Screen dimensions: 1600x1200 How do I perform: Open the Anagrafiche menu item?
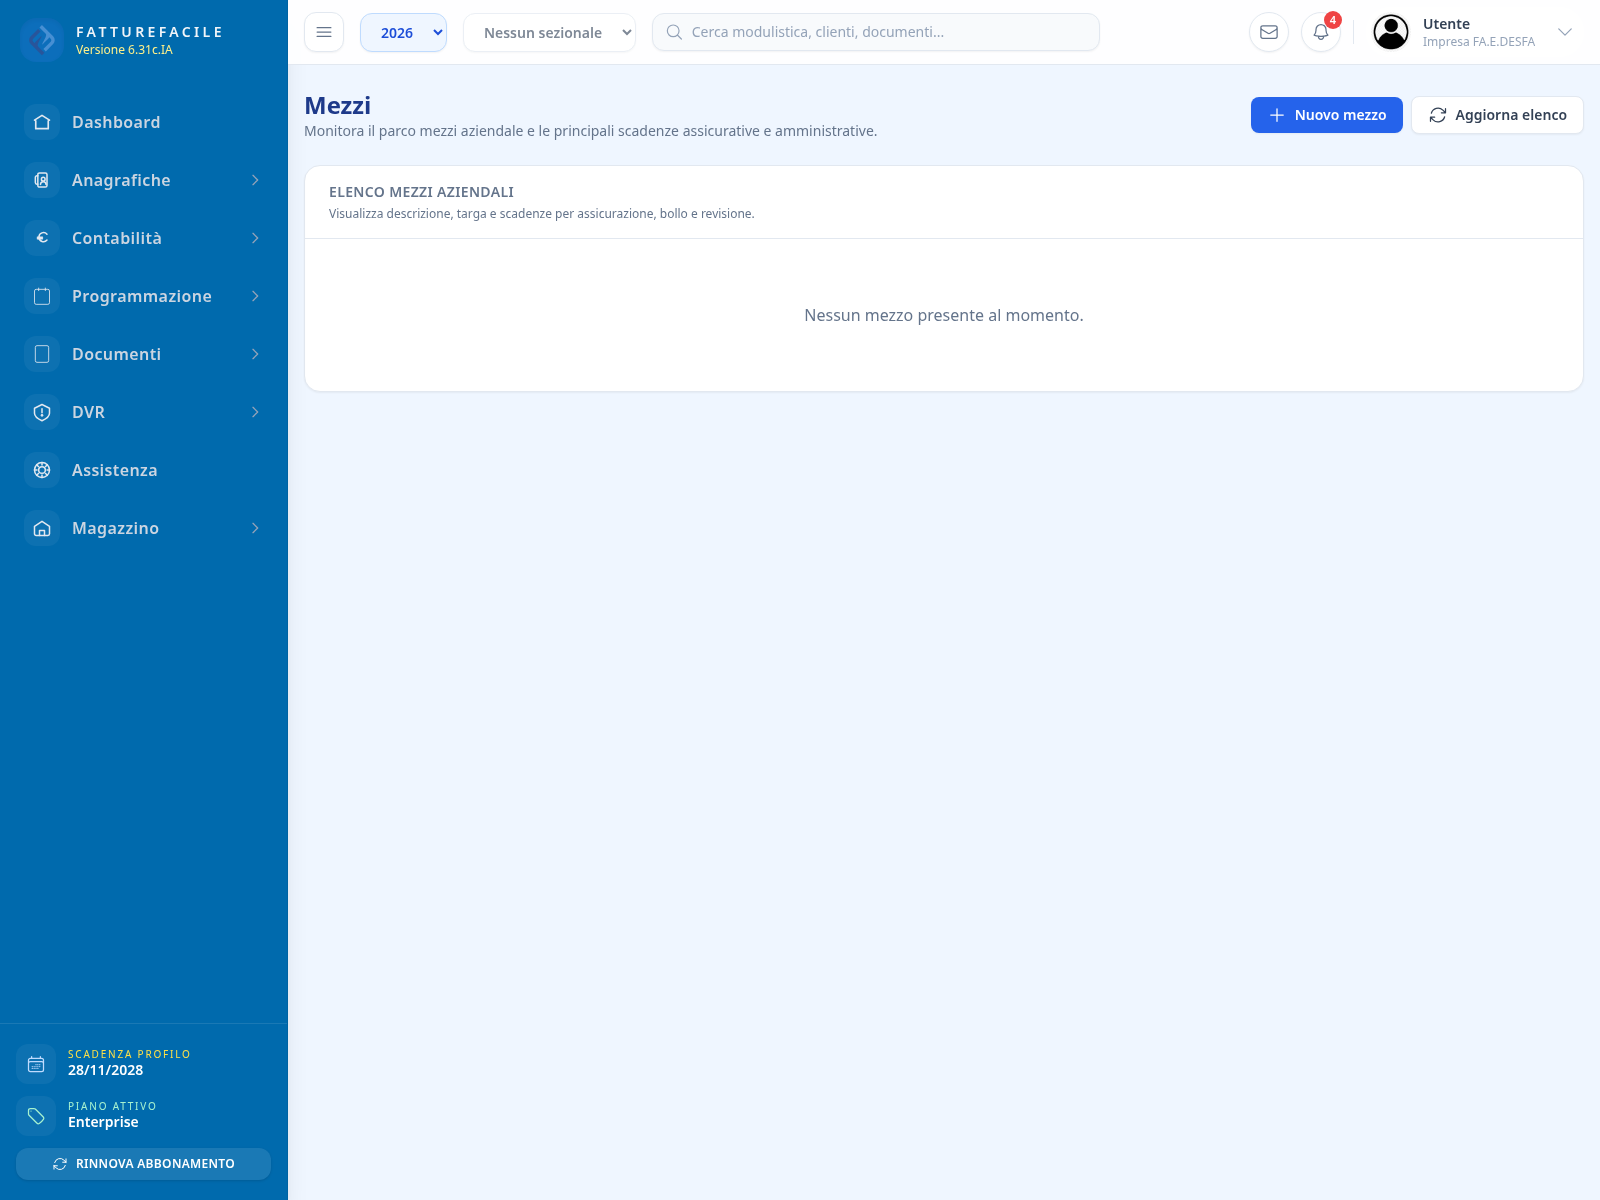[144, 180]
